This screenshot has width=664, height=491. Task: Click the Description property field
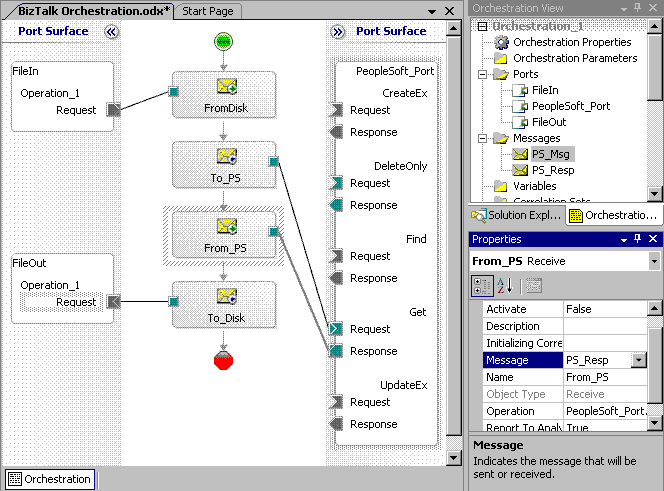pos(605,326)
